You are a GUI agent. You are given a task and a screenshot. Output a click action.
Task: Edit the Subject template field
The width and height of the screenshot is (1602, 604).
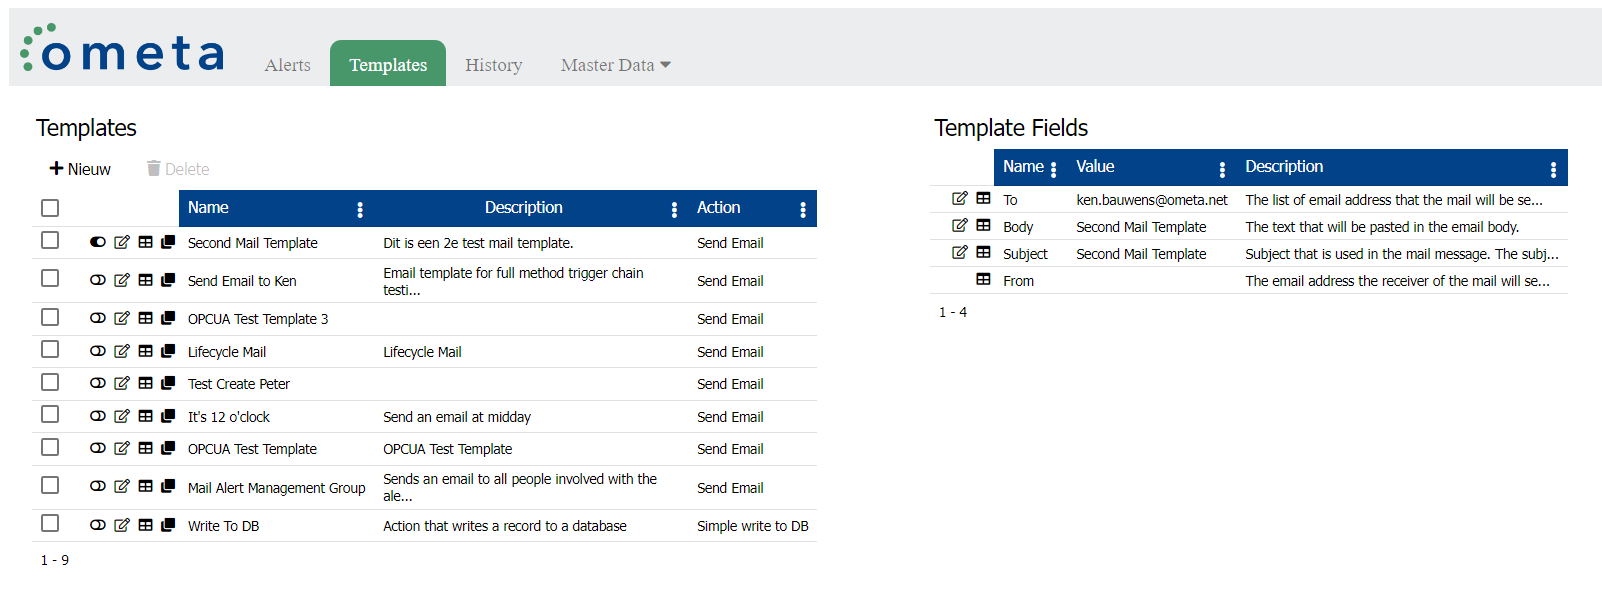point(960,252)
